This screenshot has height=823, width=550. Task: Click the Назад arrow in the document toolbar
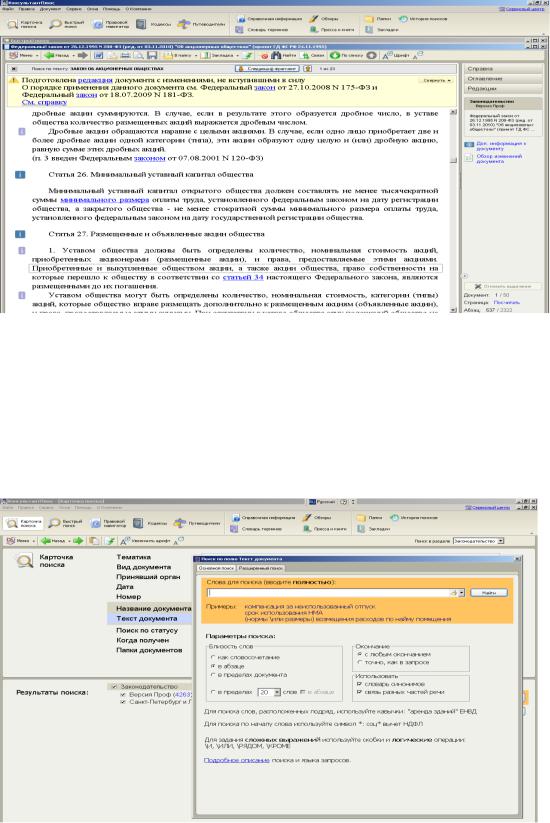point(57,55)
